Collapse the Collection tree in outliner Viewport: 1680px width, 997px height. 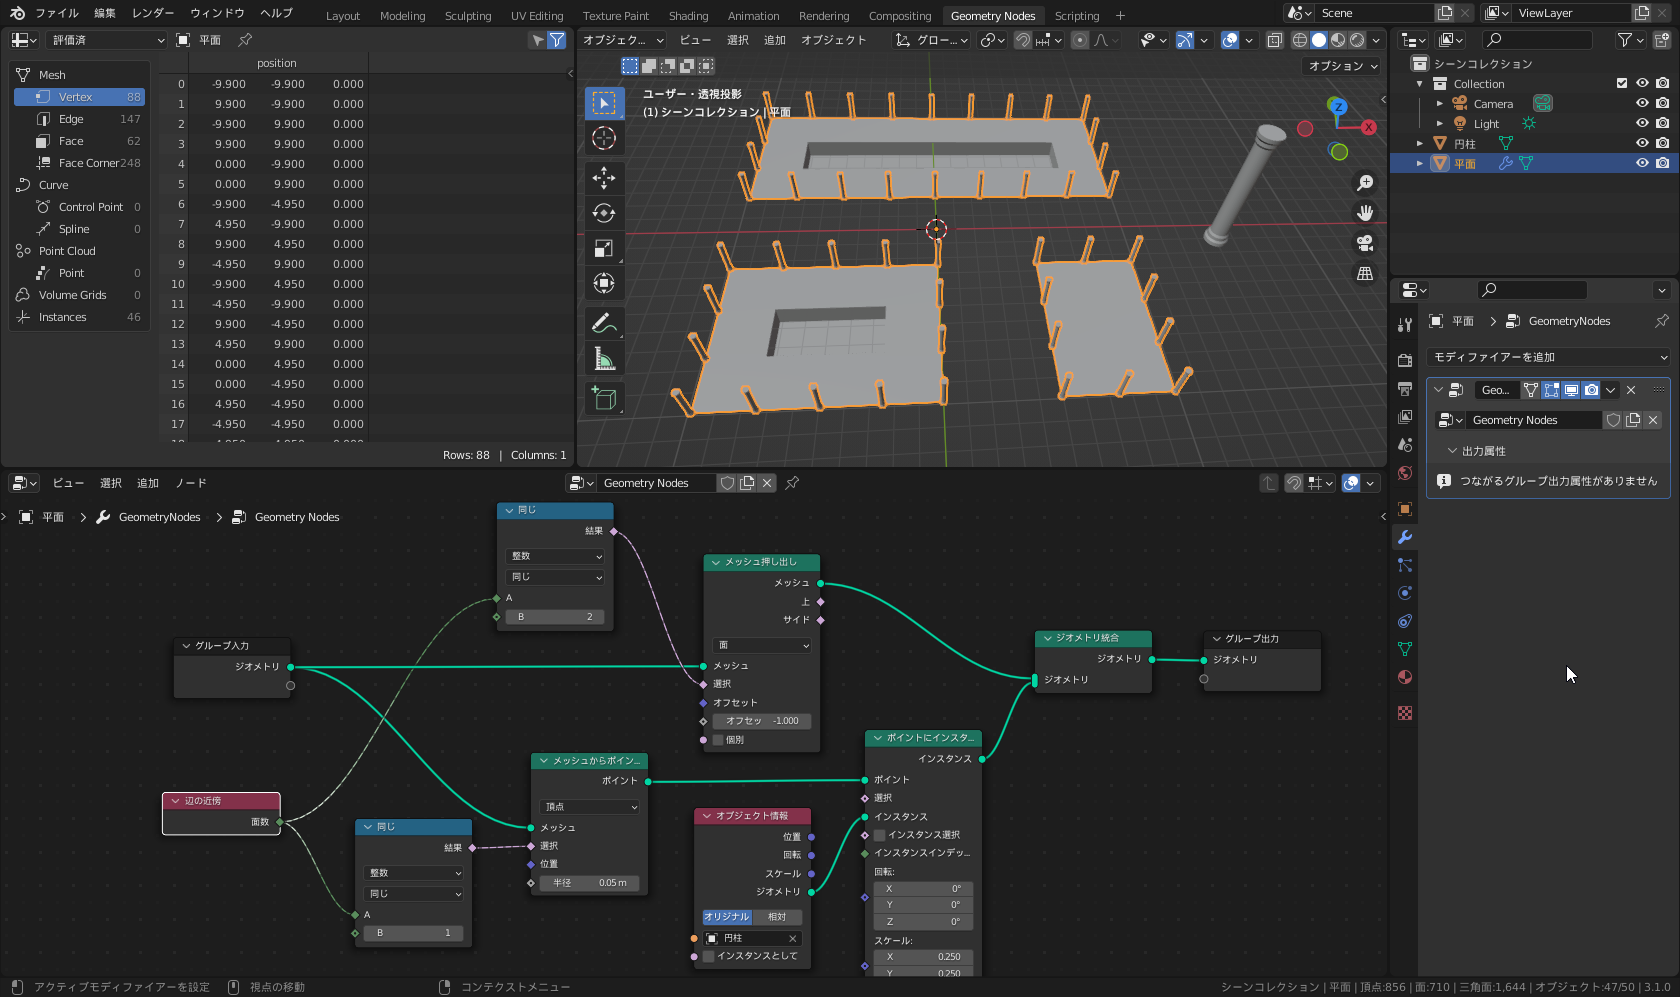tap(1420, 84)
